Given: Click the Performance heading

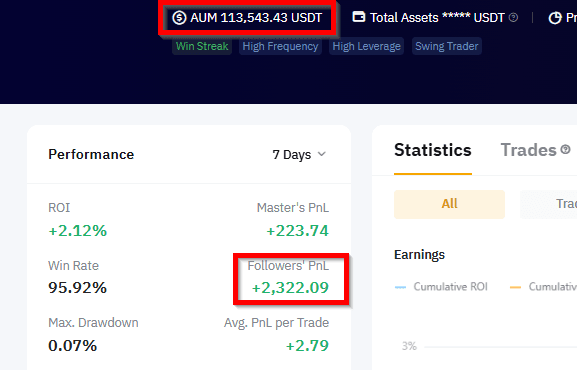Looking at the screenshot, I should (x=91, y=155).
